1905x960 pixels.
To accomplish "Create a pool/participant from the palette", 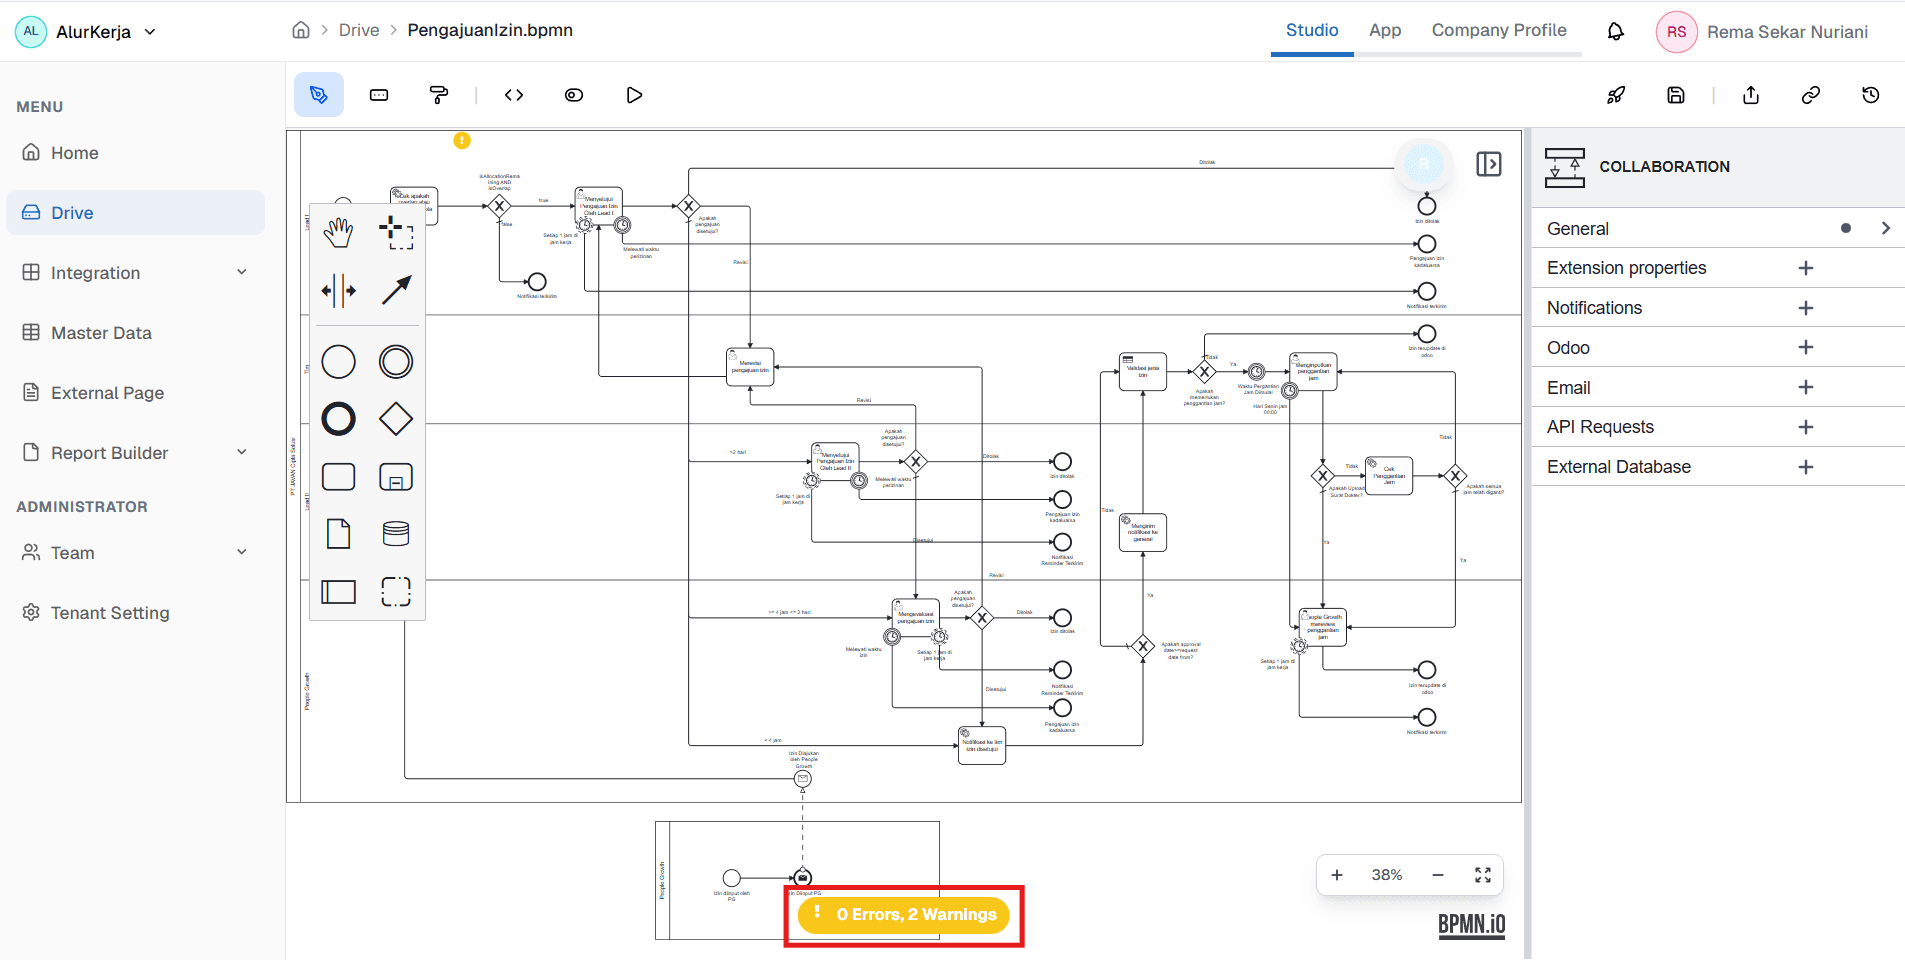I will click(339, 591).
